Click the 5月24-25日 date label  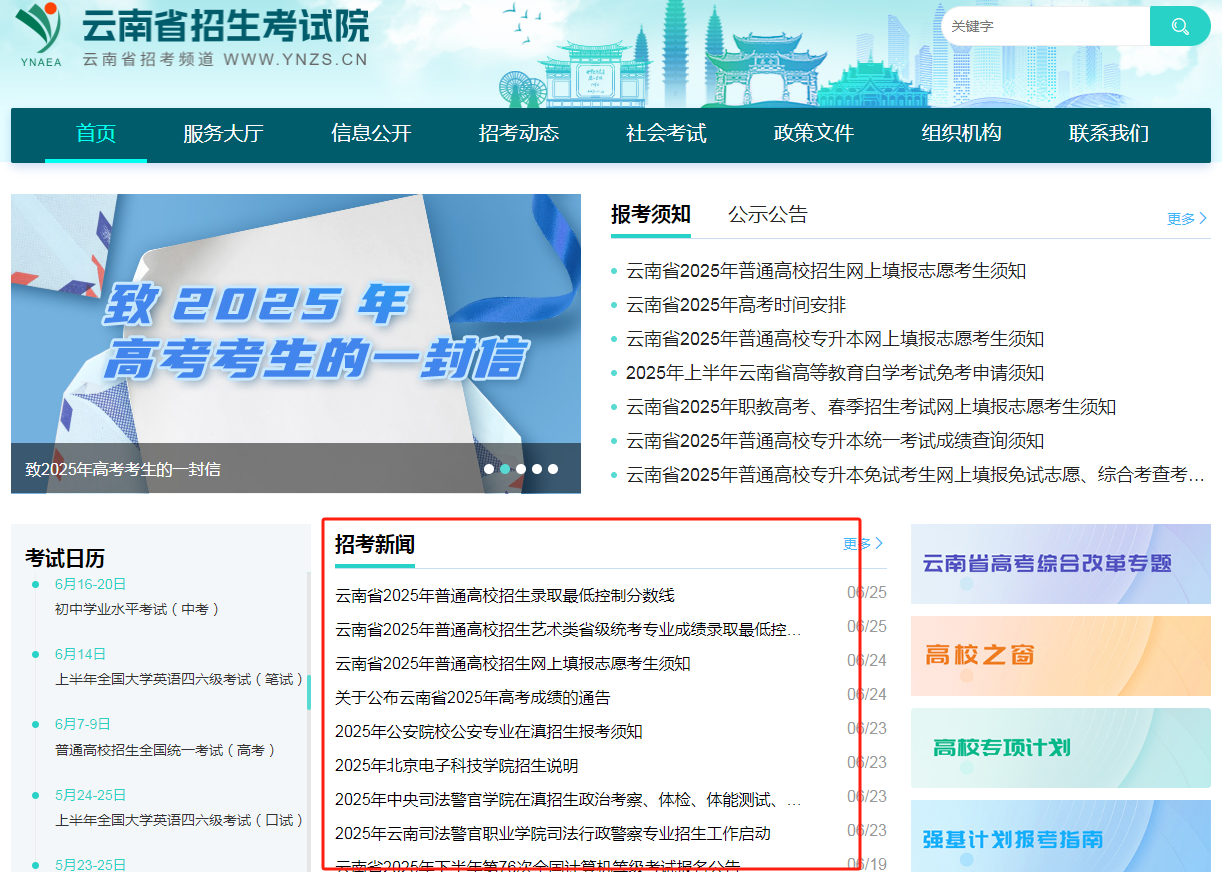(91, 795)
